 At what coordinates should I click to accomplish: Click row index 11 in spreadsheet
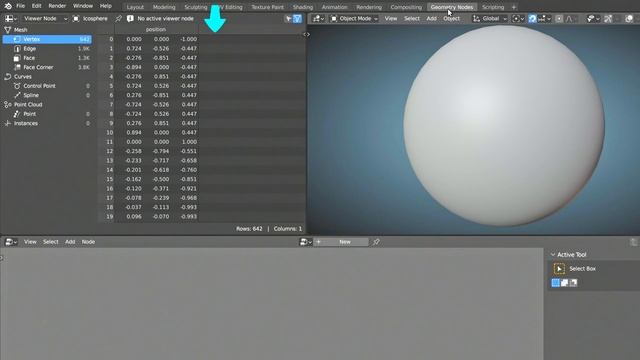click(x=109, y=142)
